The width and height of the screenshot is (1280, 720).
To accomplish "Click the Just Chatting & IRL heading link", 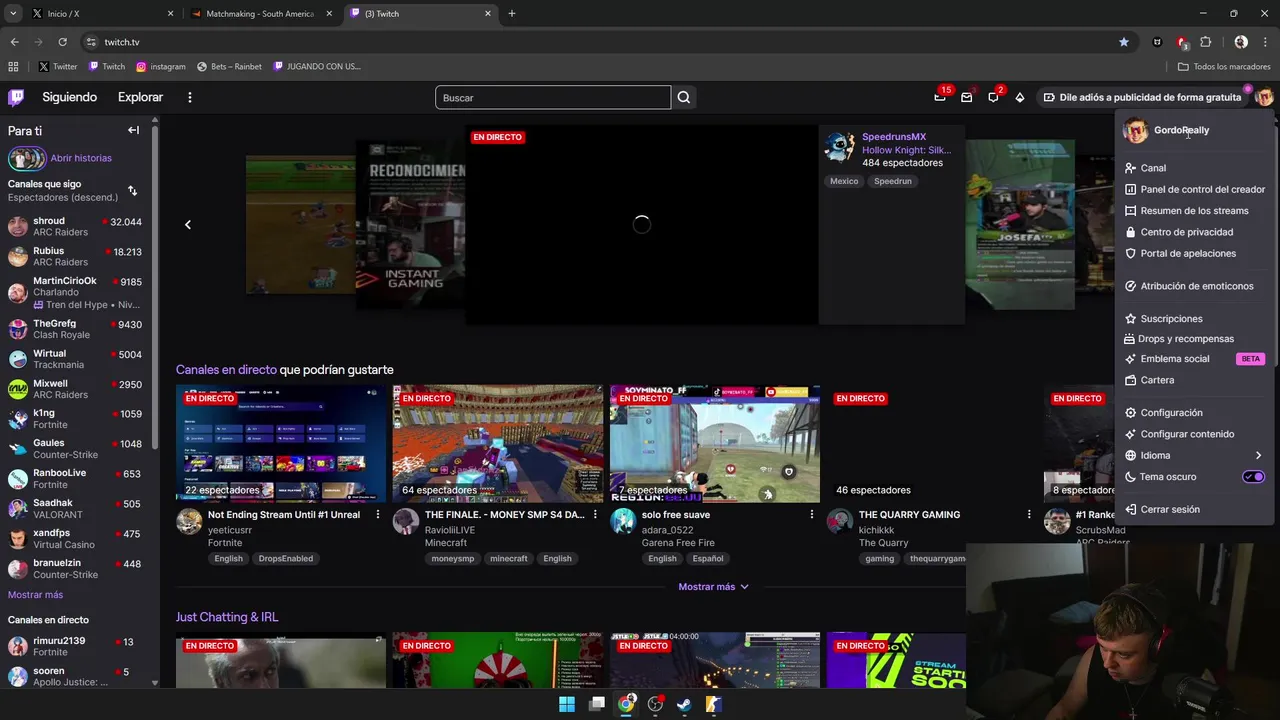I will [x=227, y=617].
